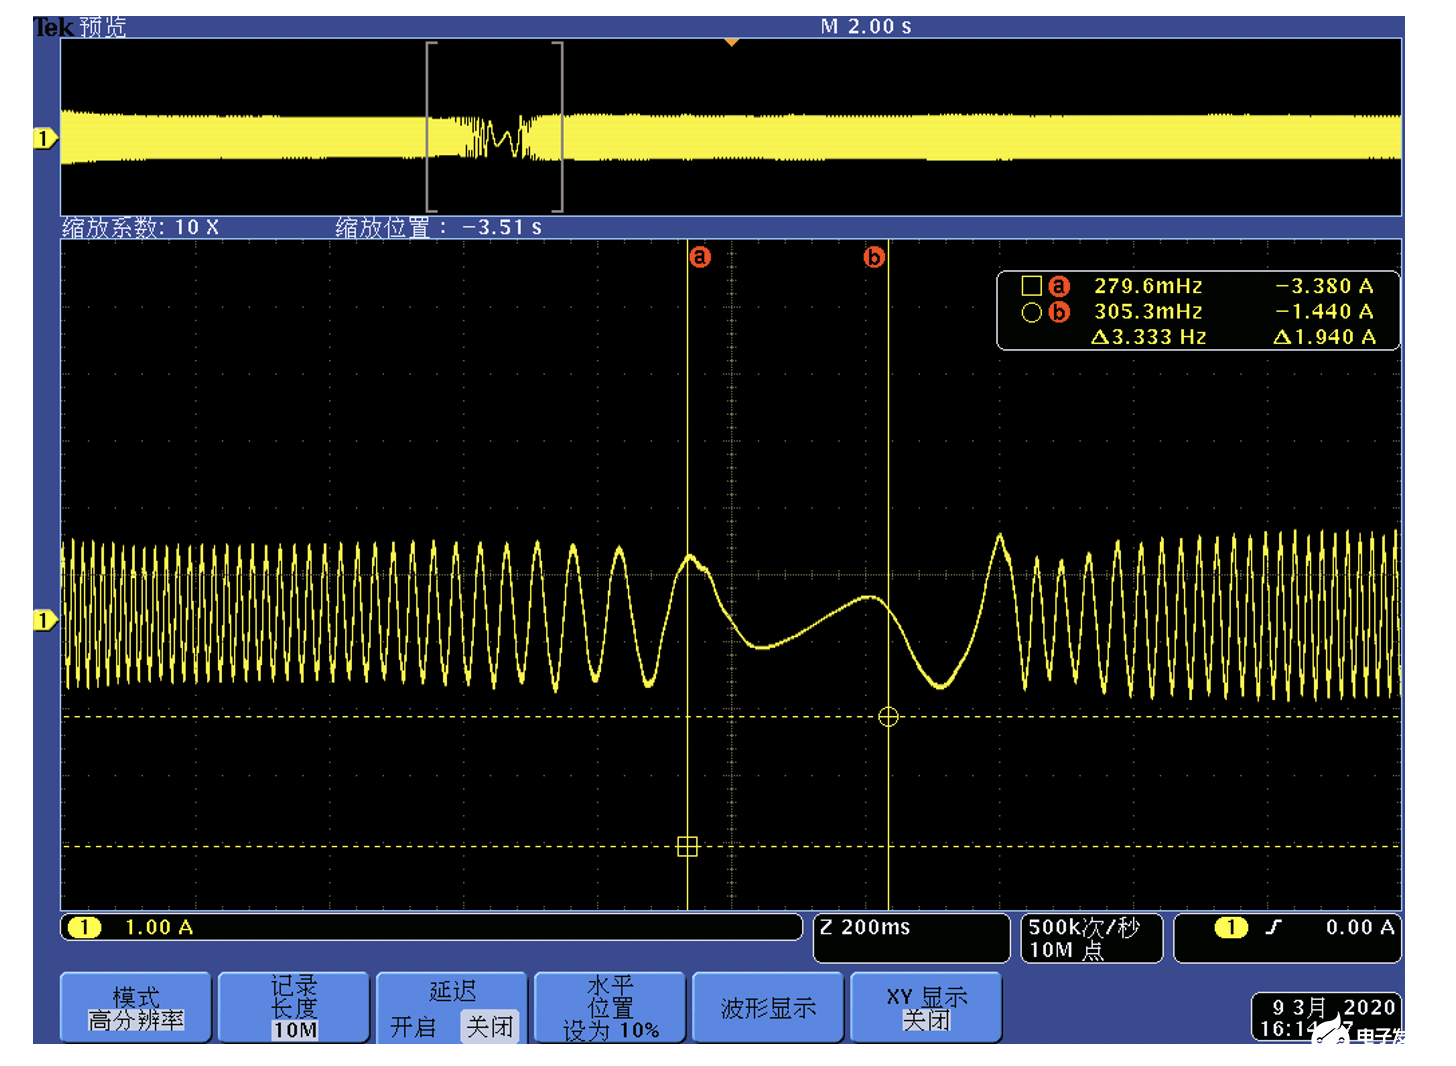Click the orange trigger position marker at the top
Image resolution: width=1456 pixels, height=1066 pixels.
(x=731, y=42)
